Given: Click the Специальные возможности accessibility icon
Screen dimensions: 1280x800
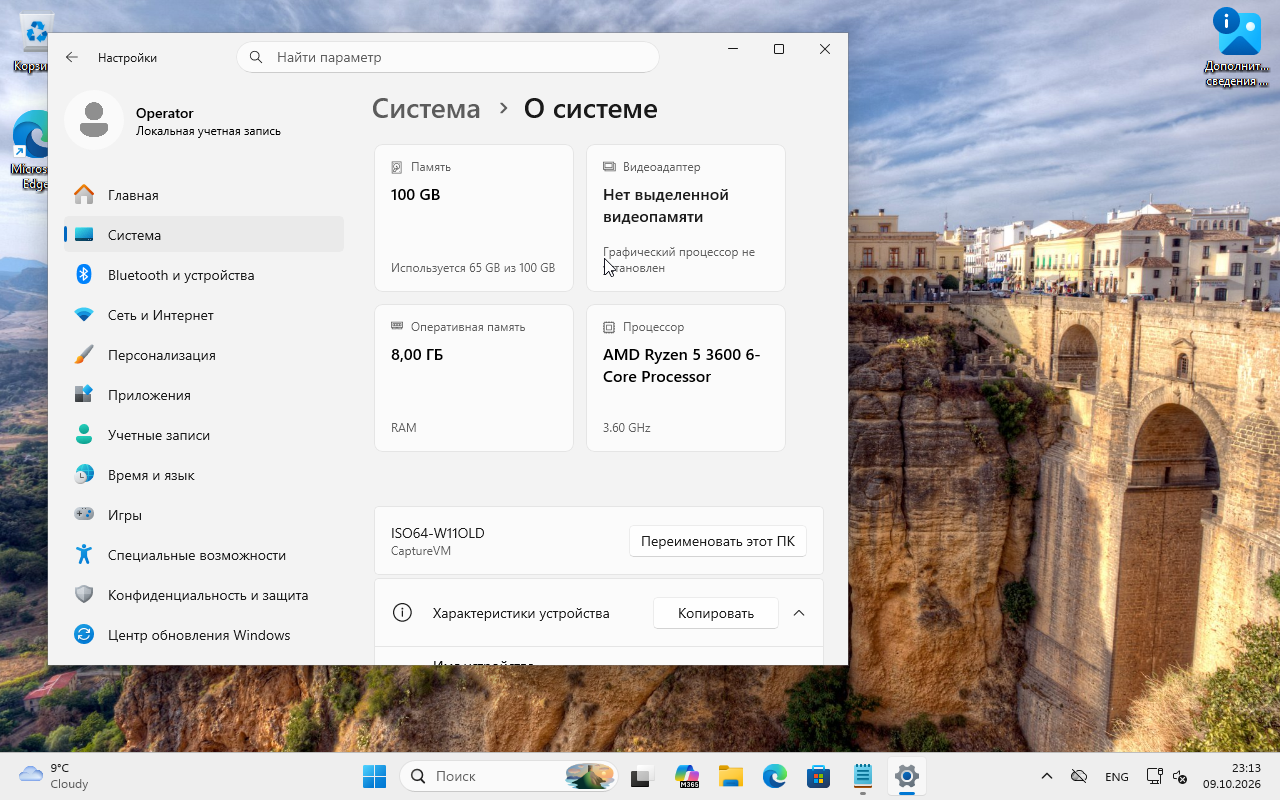Looking at the screenshot, I should point(84,555).
